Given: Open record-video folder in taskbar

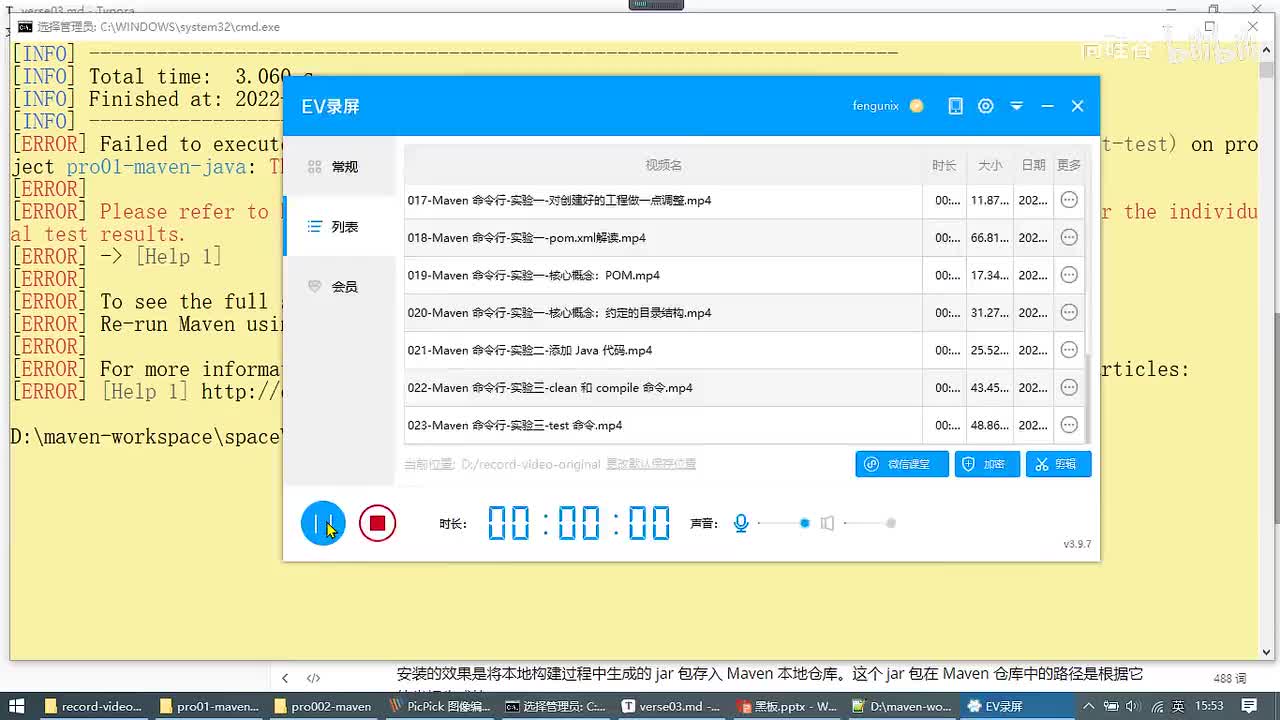Looking at the screenshot, I should click(93, 706).
